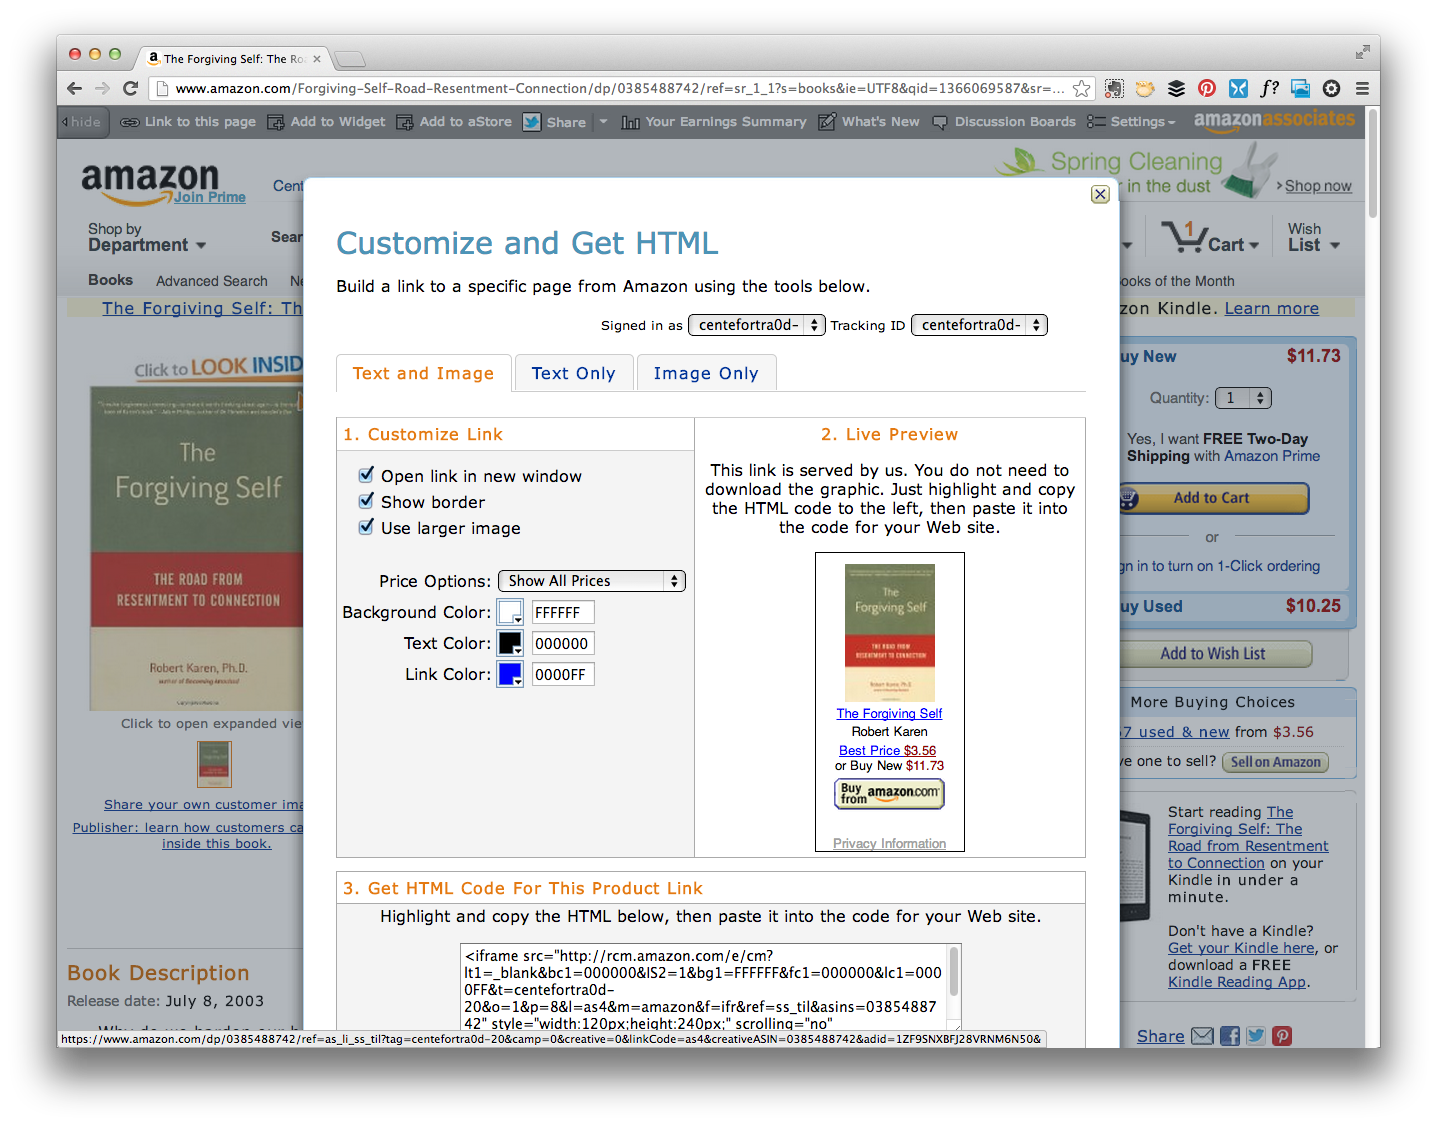This screenshot has width=1437, height=1127.
Task: Close the Forgiving Self browser tab
Action: [x=317, y=59]
